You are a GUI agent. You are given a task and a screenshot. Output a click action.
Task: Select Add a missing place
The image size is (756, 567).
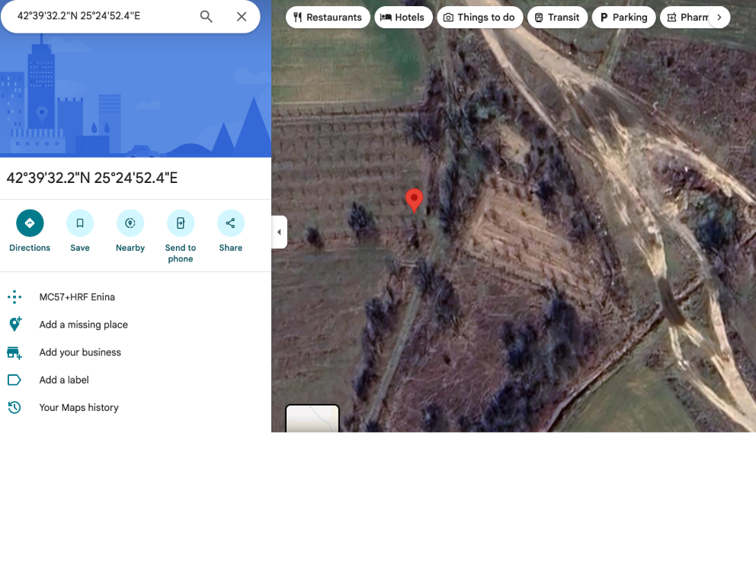[x=83, y=325]
